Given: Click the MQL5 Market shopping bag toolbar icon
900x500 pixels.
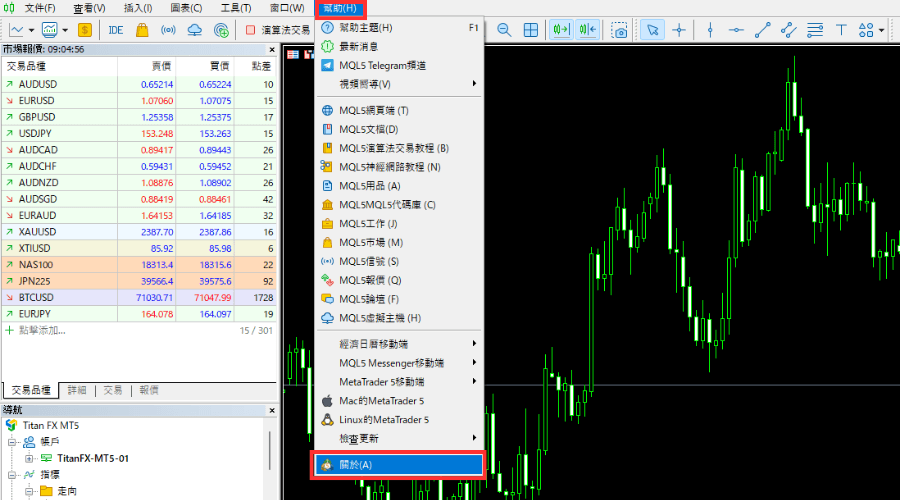Looking at the screenshot, I should (142, 30).
